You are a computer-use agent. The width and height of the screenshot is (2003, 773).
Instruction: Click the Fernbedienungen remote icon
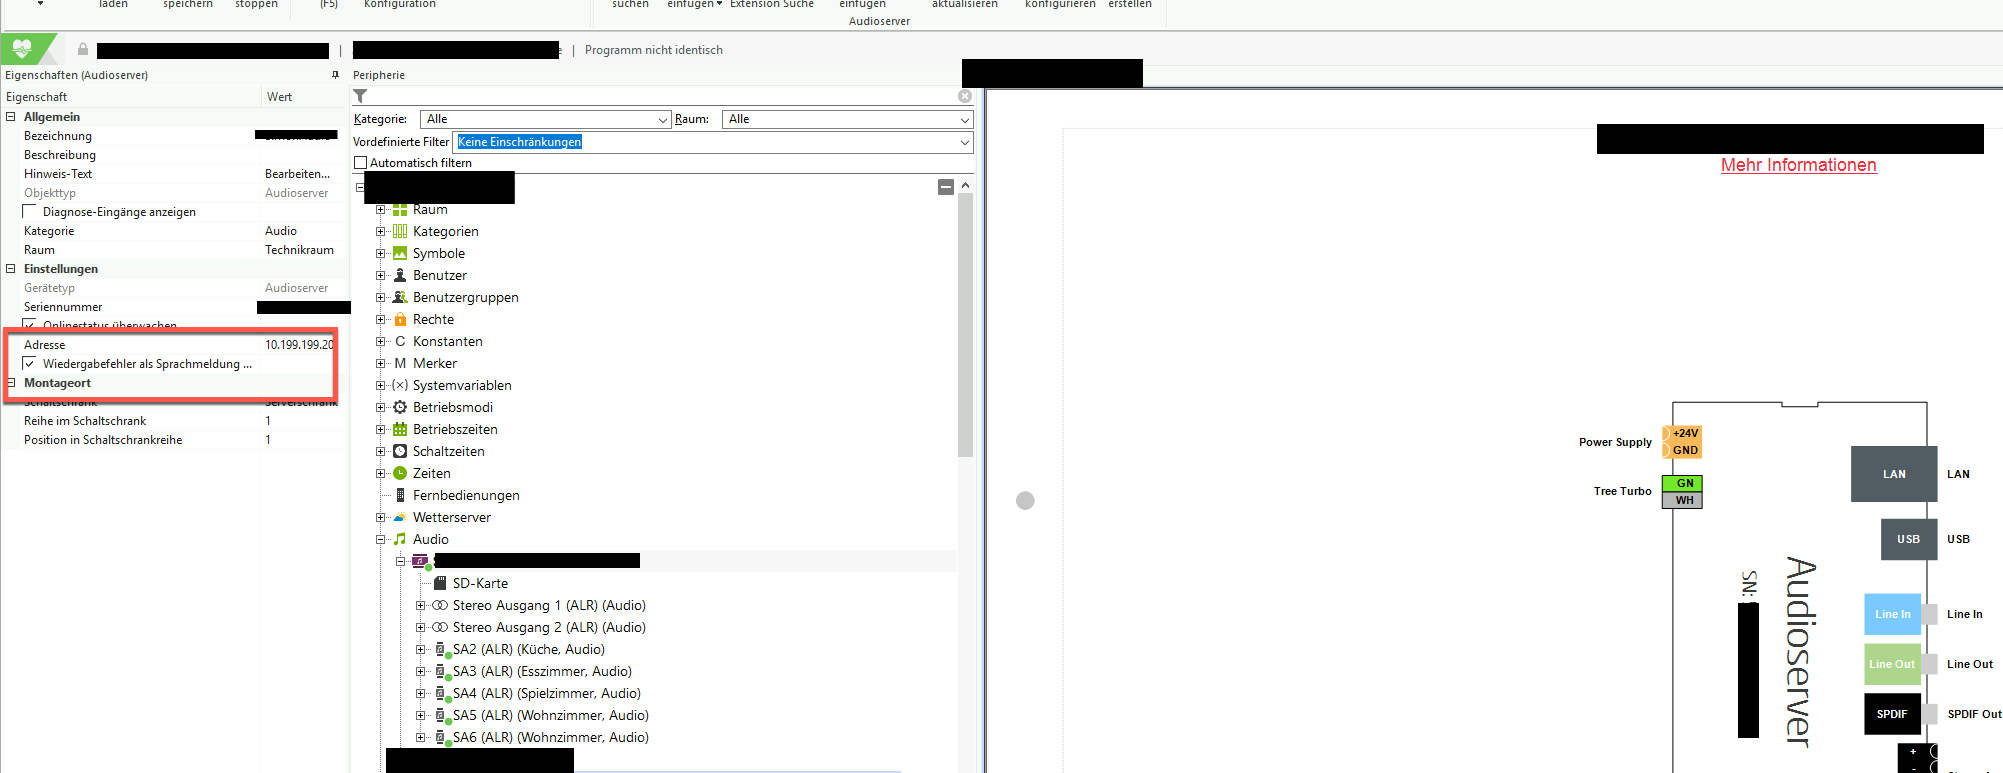click(x=400, y=495)
